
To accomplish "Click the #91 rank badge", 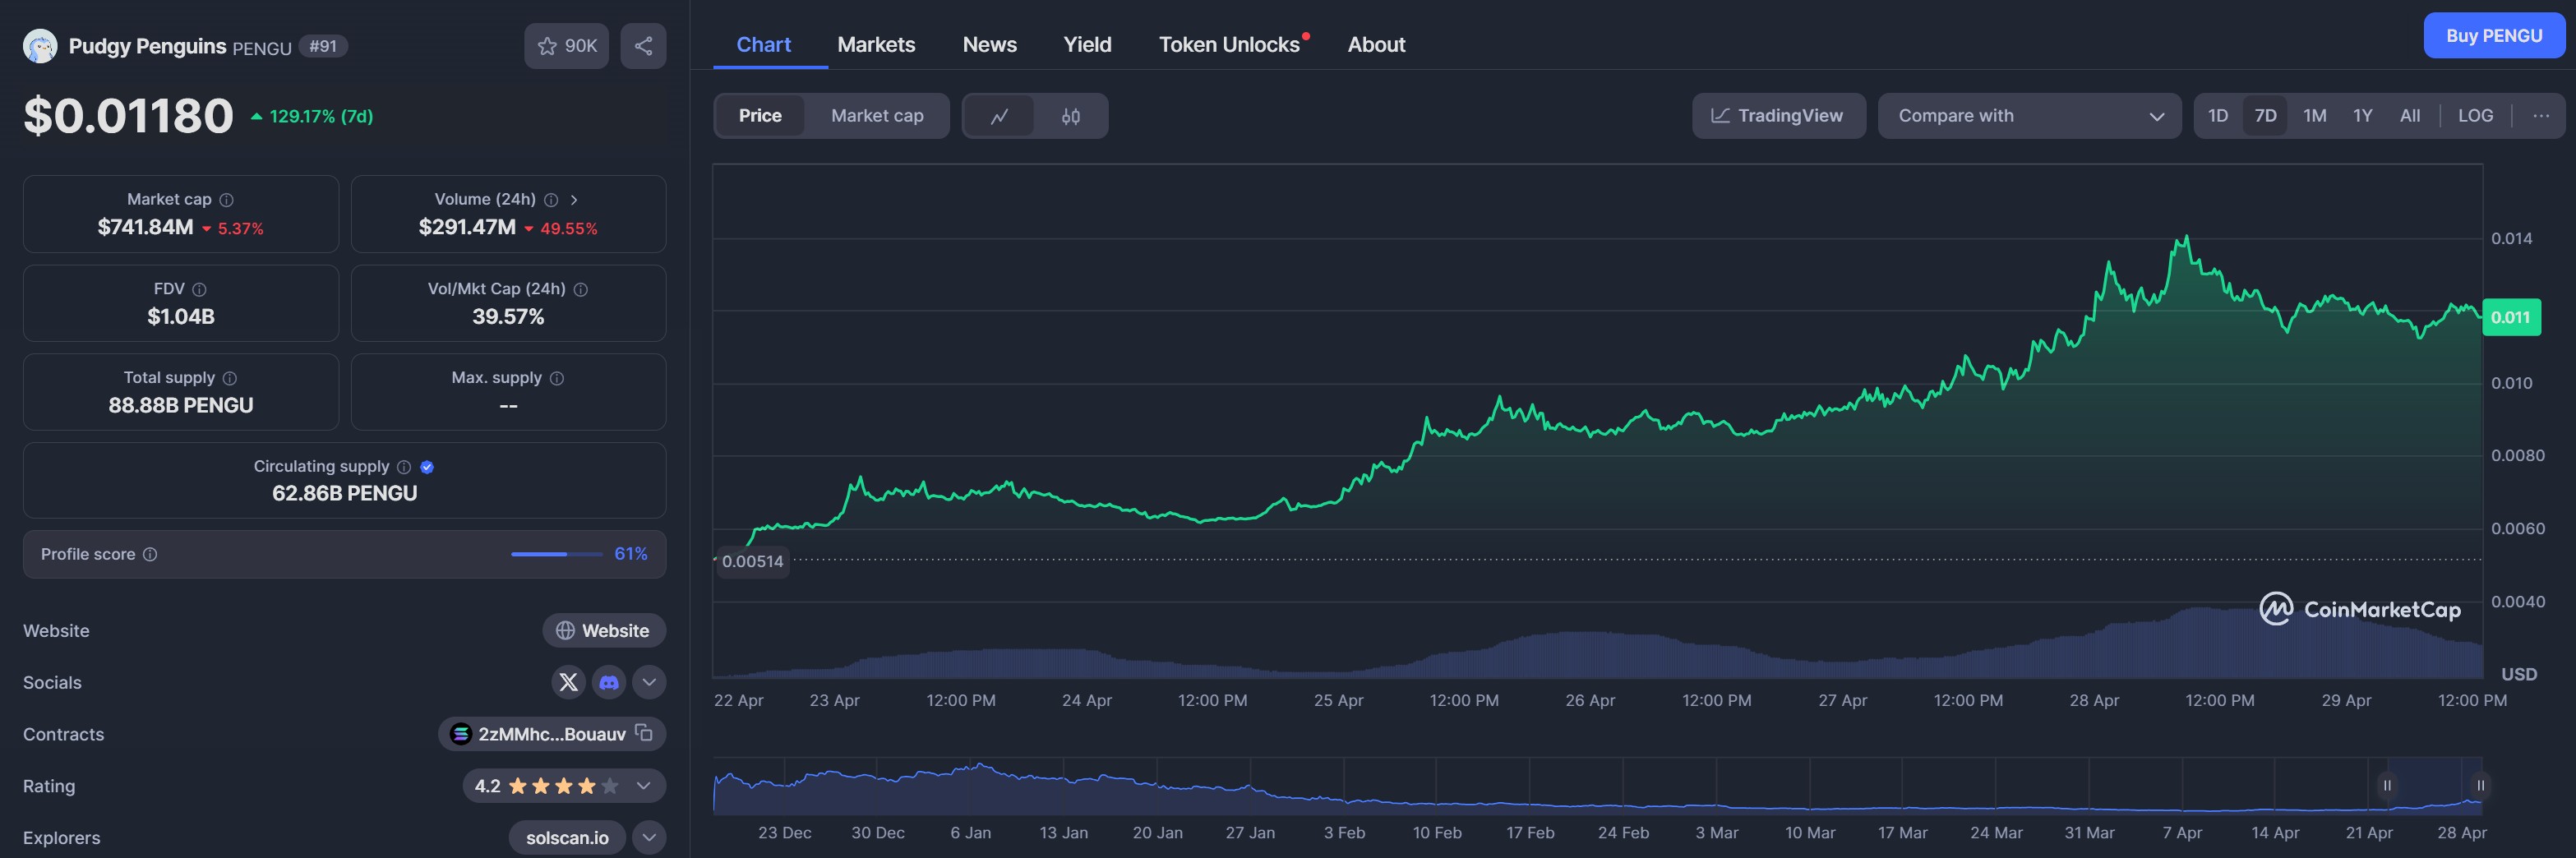I will tap(323, 46).
